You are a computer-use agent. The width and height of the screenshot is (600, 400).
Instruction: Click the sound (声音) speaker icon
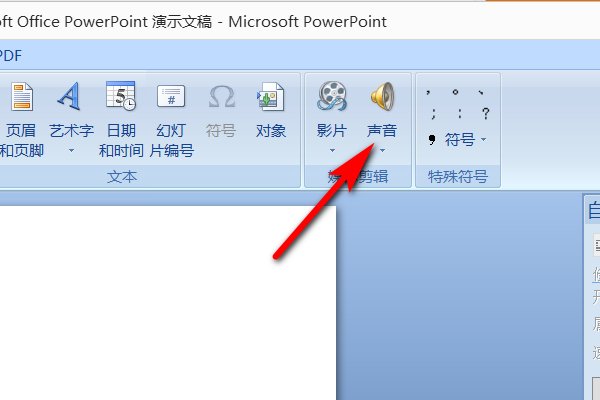point(382,97)
